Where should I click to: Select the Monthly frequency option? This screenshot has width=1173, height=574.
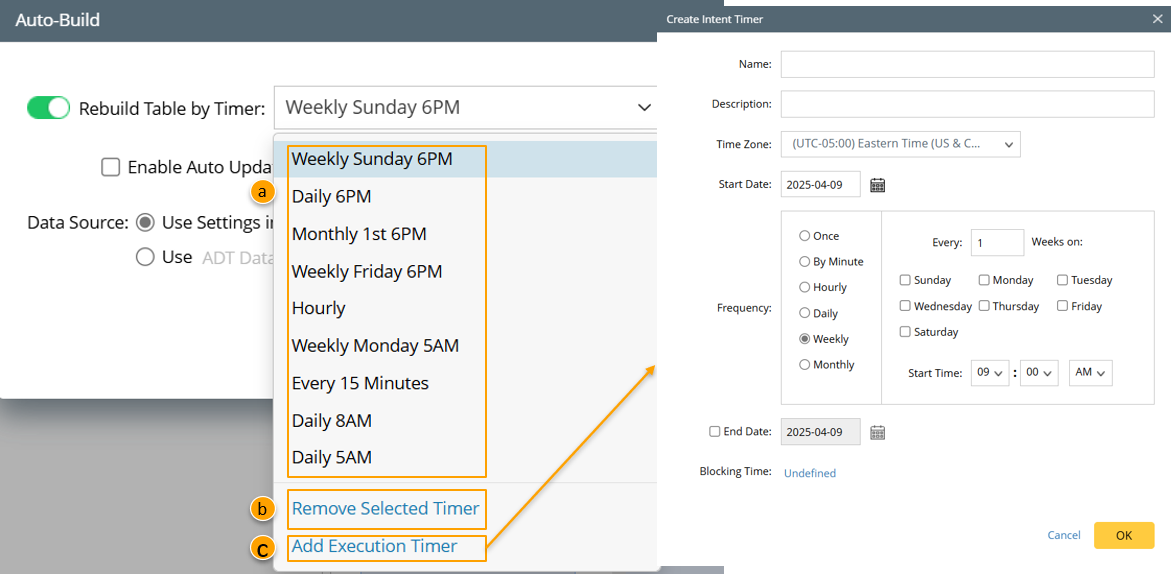click(x=805, y=365)
